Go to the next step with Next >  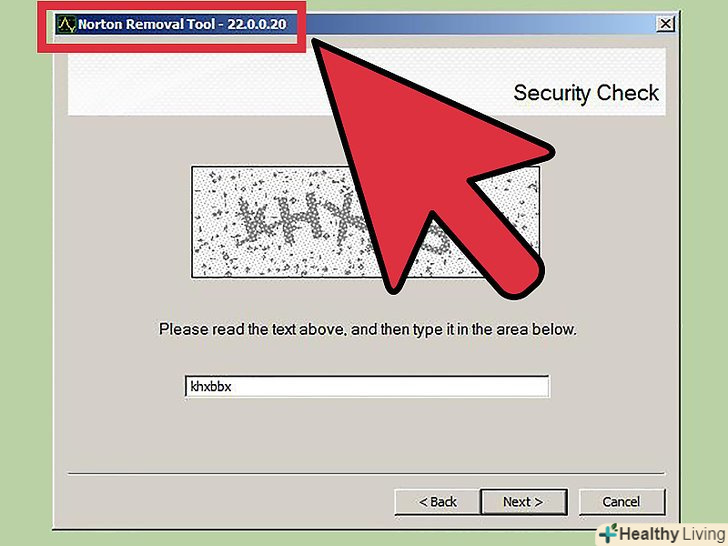[x=523, y=502]
